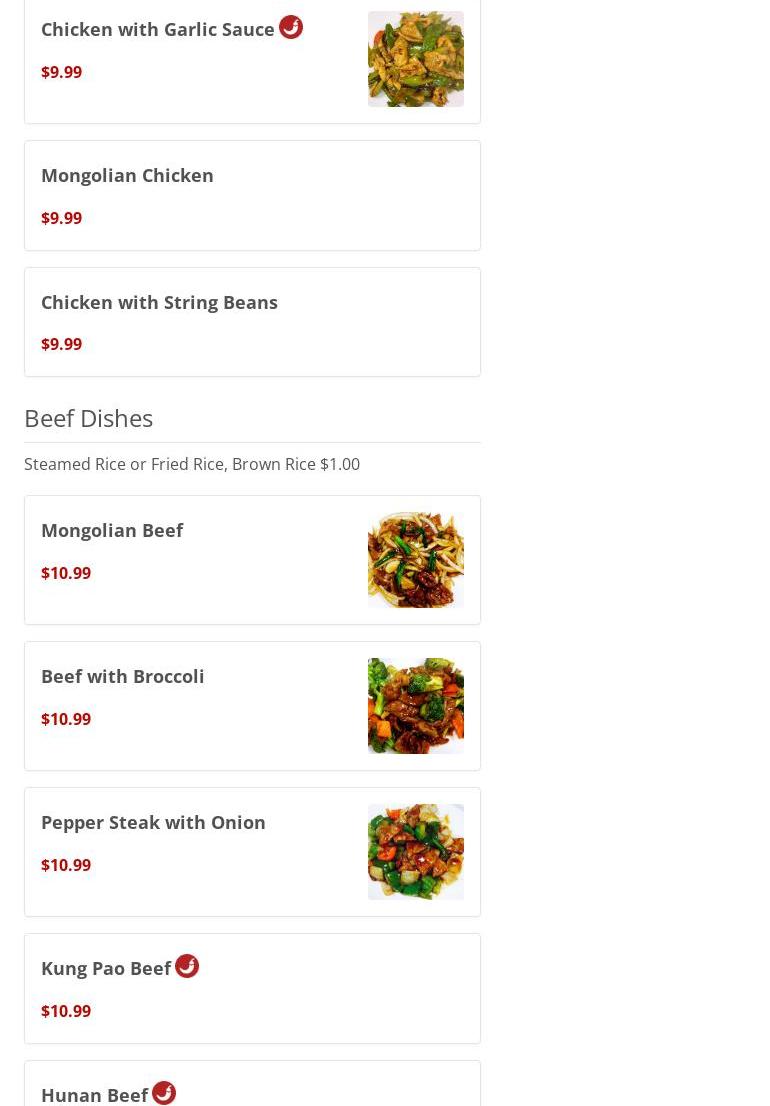Click the $9.99 price under Mongolian Chicken
Screen dimensions: 770x1106
[61, 218]
